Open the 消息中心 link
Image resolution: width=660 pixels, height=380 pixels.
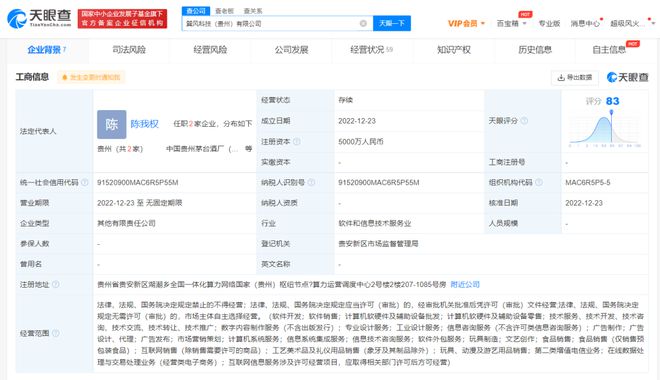[585, 24]
